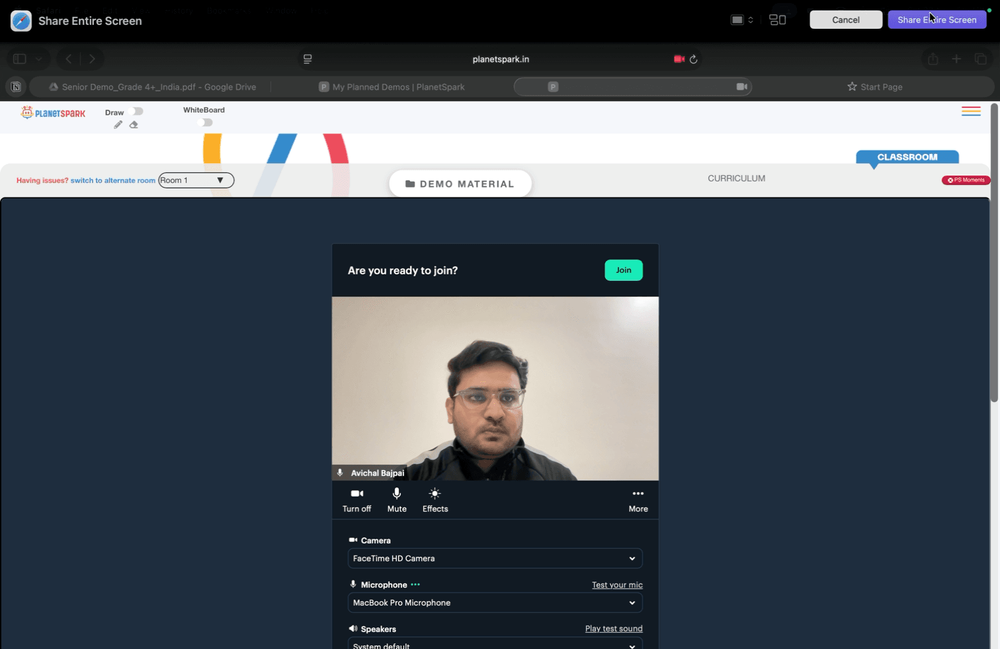Click the webcam video preview
This screenshot has width=1000, height=649.
(x=495, y=388)
